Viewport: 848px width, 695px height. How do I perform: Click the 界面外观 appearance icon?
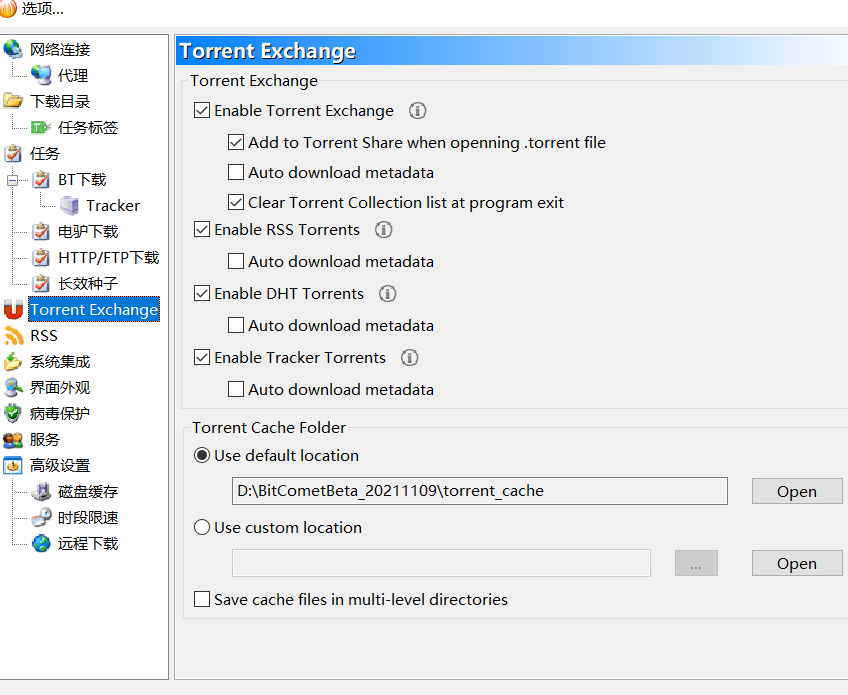pos(13,387)
